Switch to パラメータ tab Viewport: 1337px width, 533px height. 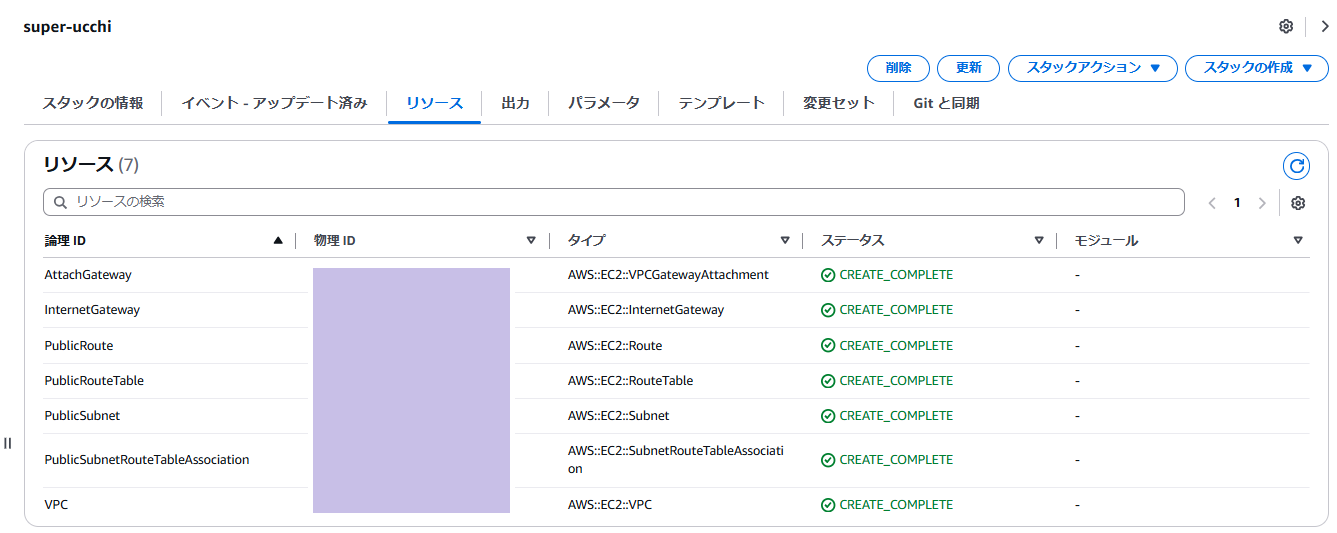[604, 103]
